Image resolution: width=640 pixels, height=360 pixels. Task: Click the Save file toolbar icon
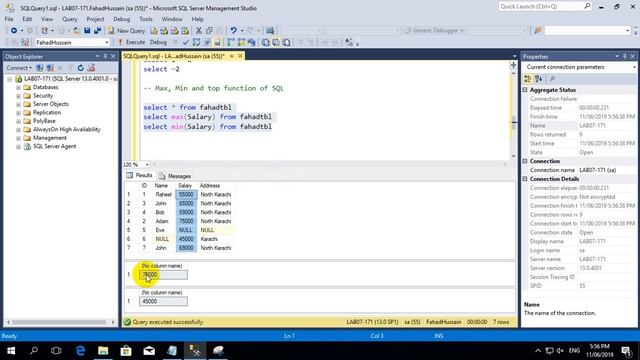pos(87,31)
